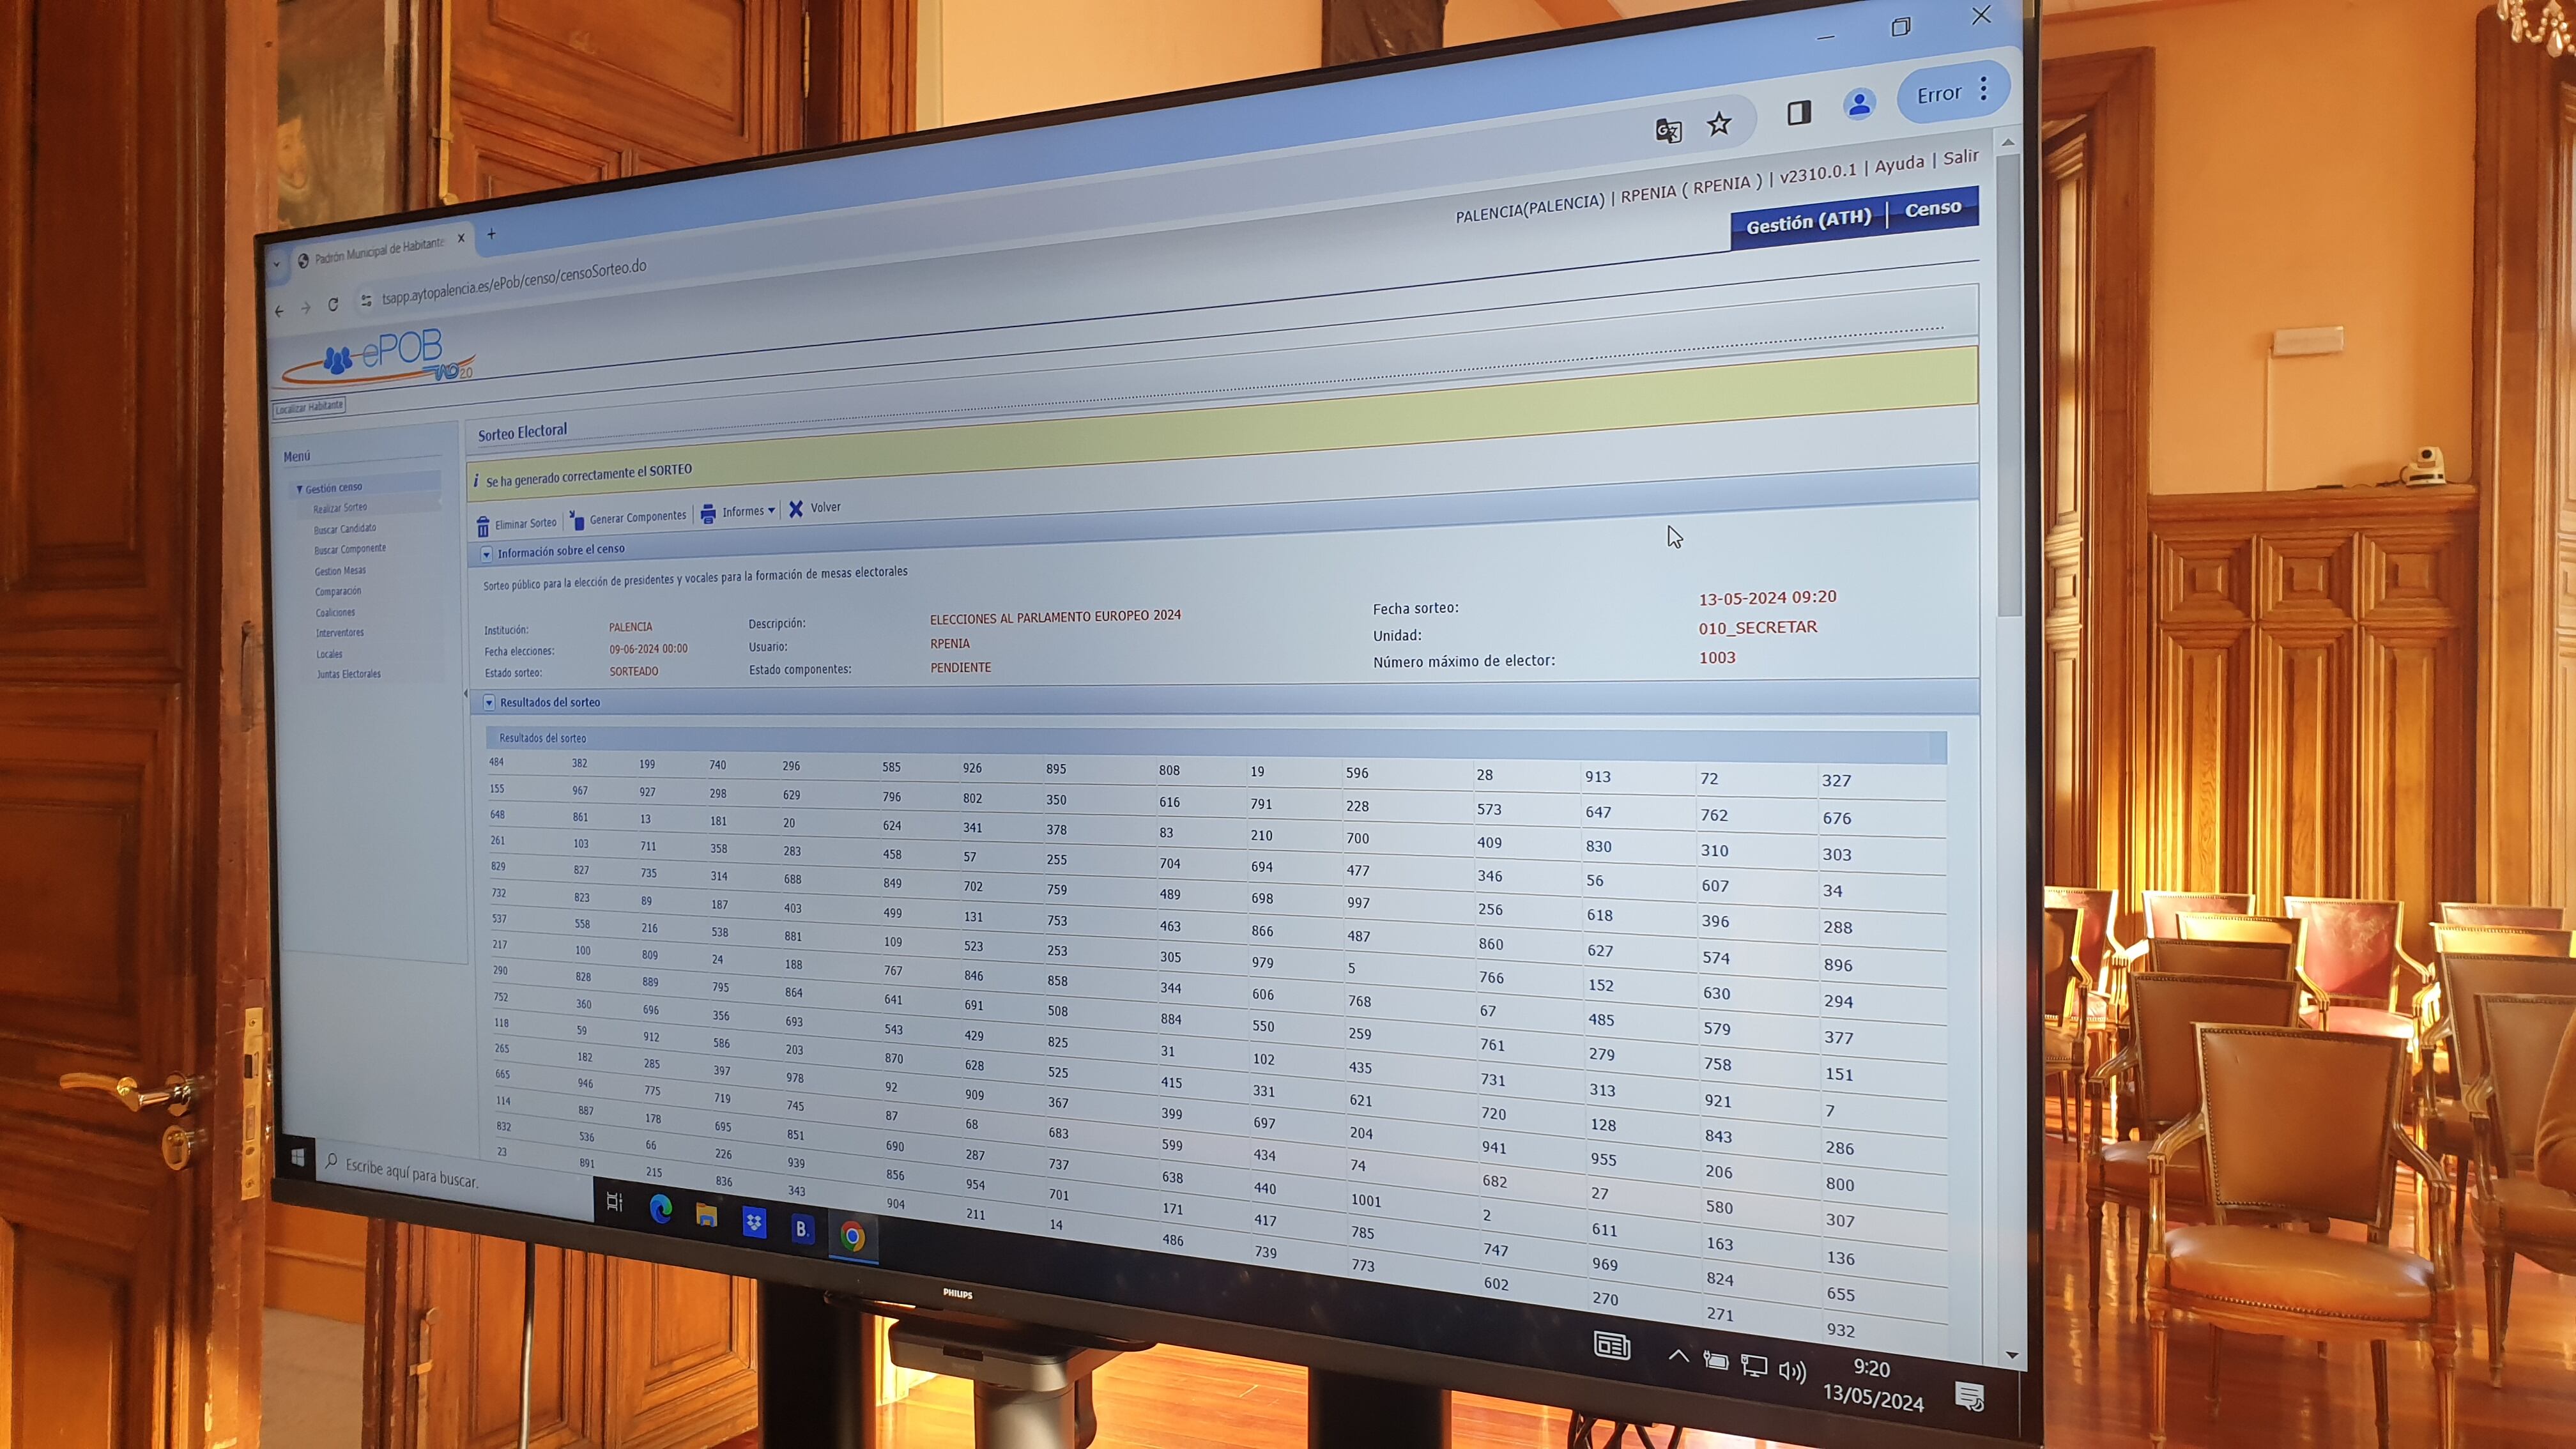The height and width of the screenshot is (1449, 2576).
Task: Select Buscar Componente in the menu
Action: 350,549
